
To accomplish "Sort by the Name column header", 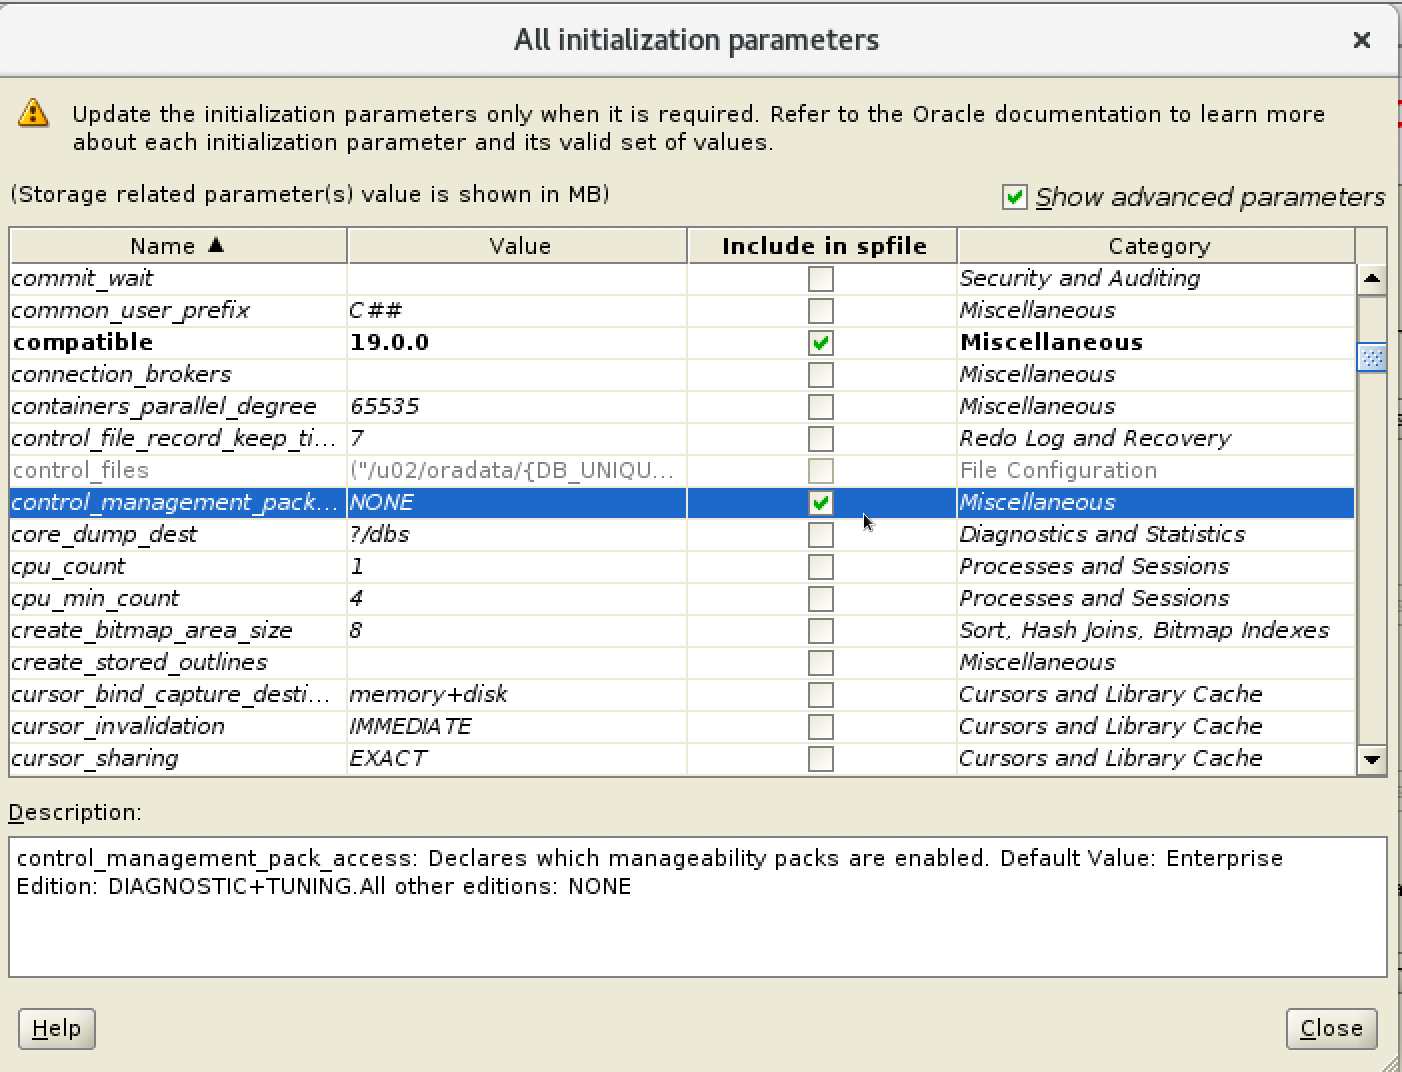I will (x=178, y=246).
